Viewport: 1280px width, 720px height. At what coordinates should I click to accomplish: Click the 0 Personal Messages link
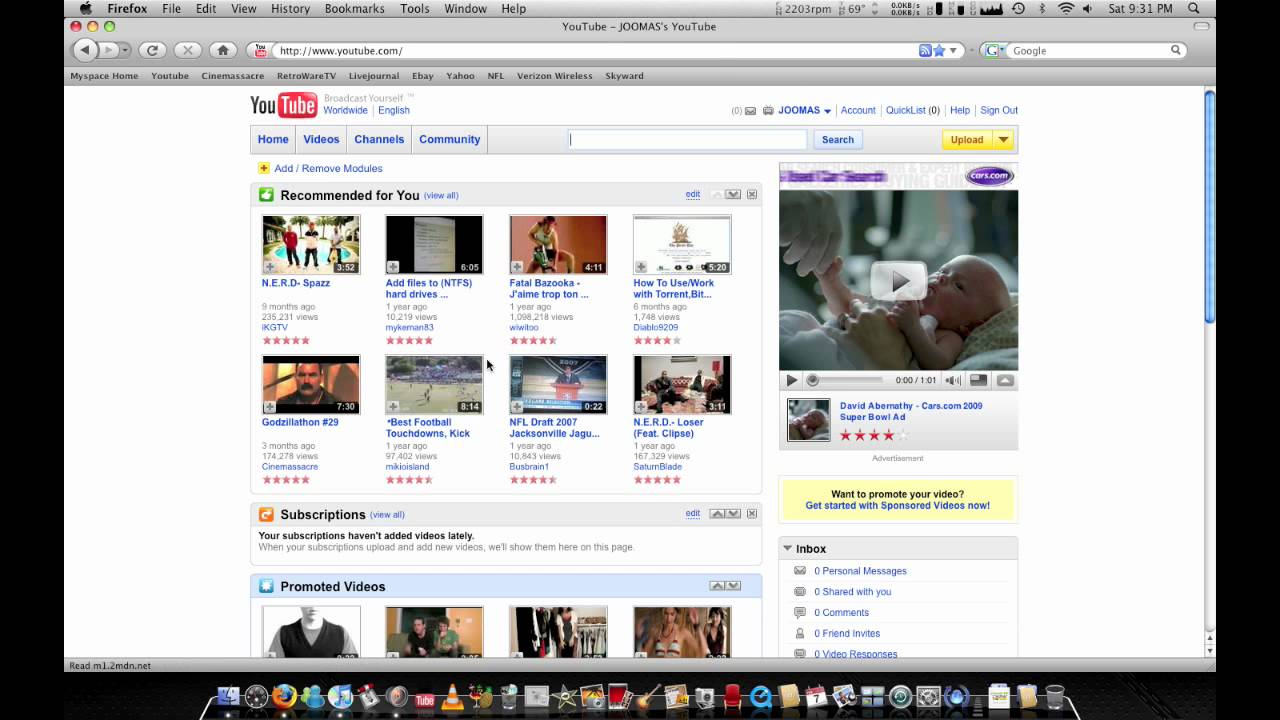pyautogui.click(x=860, y=571)
